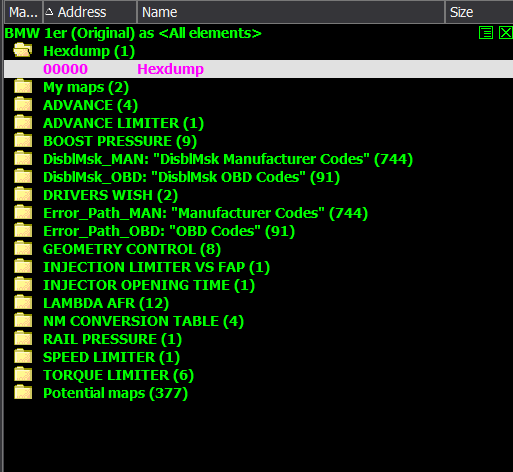Click the DisblMsk_OBD folder icon
The width and height of the screenshot is (513, 472).
pos(23,176)
